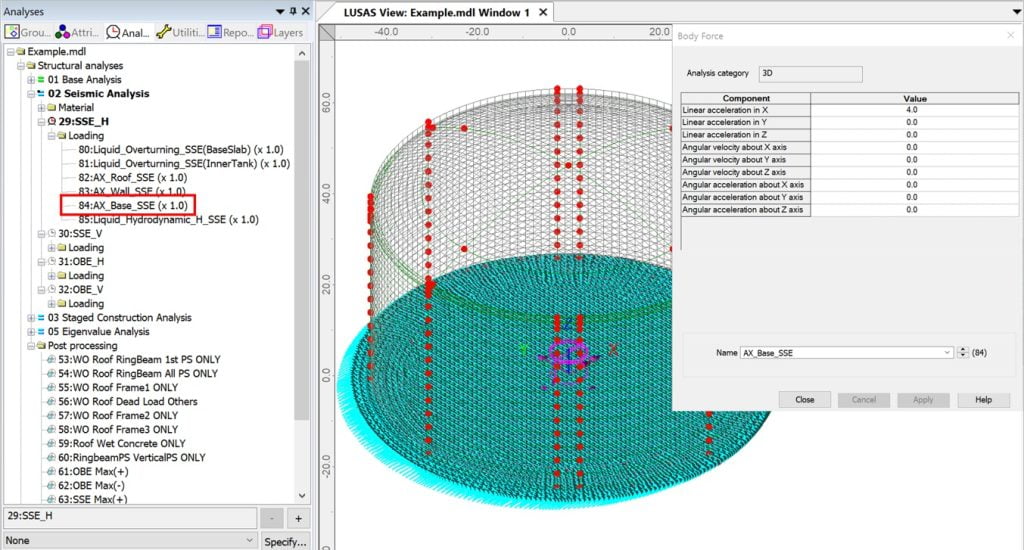Click the Linear acceleration in X value cell

pyautogui.click(x=911, y=110)
